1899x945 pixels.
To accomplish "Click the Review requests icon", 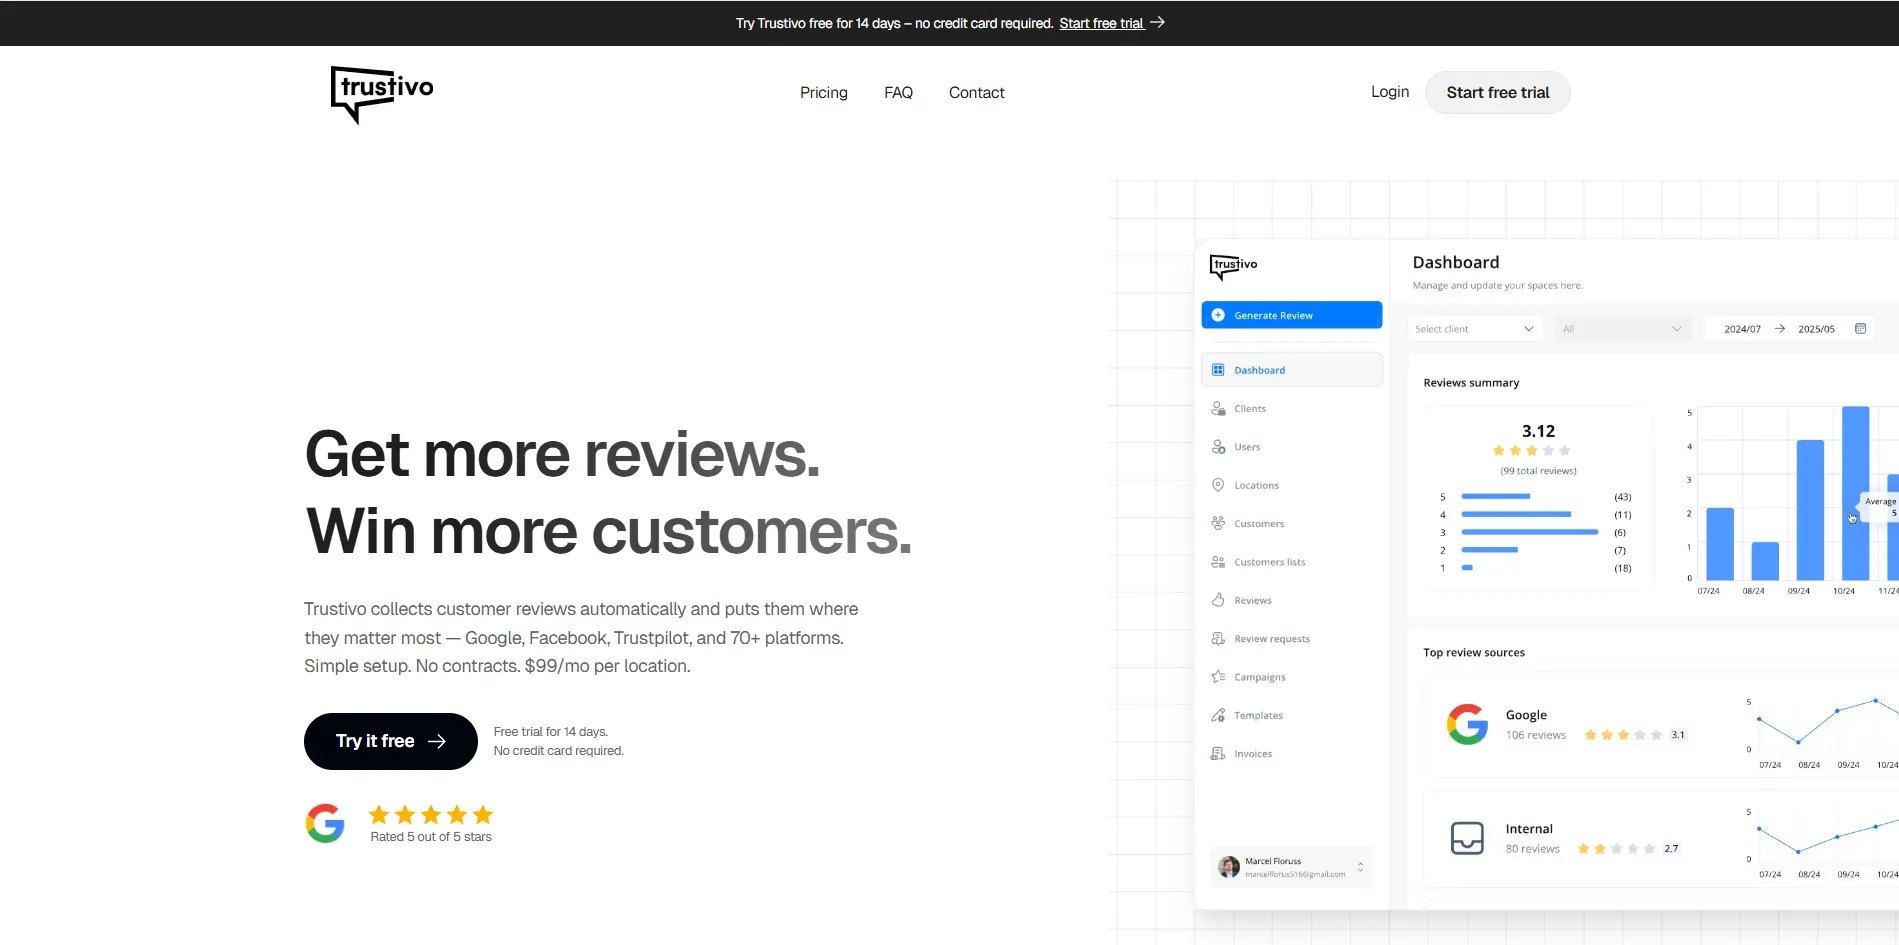I will tap(1218, 638).
